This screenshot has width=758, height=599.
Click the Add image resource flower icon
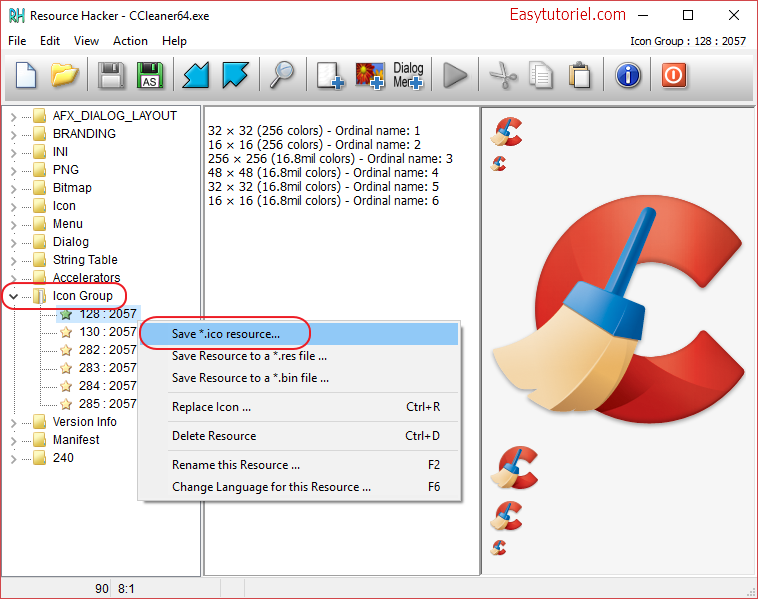[370, 75]
